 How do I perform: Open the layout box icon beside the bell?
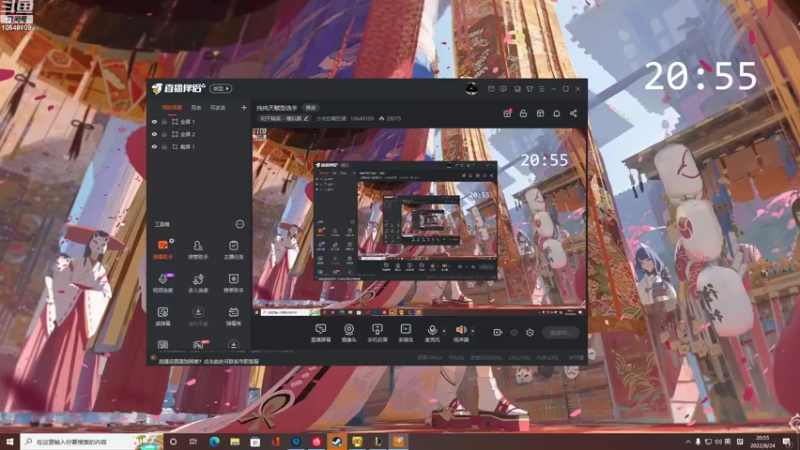click(x=540, y=113)
